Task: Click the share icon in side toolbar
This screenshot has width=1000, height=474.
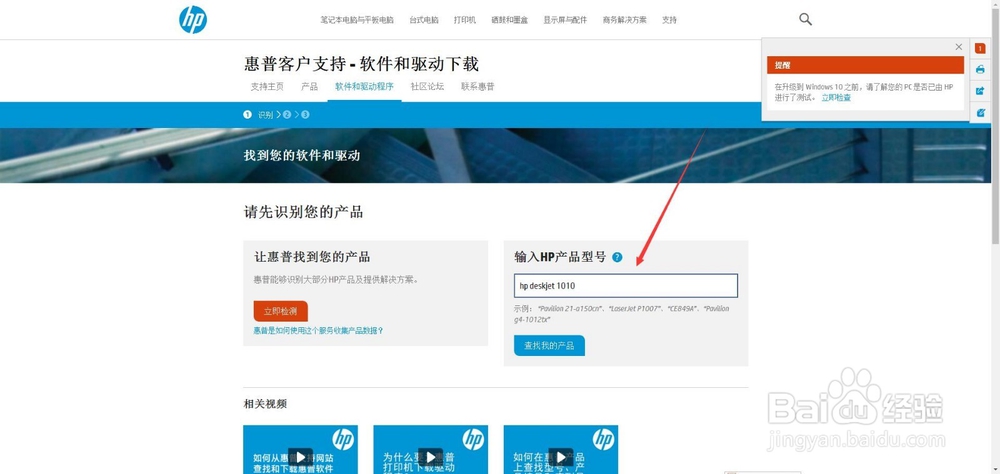Action: tap(980, 91)
